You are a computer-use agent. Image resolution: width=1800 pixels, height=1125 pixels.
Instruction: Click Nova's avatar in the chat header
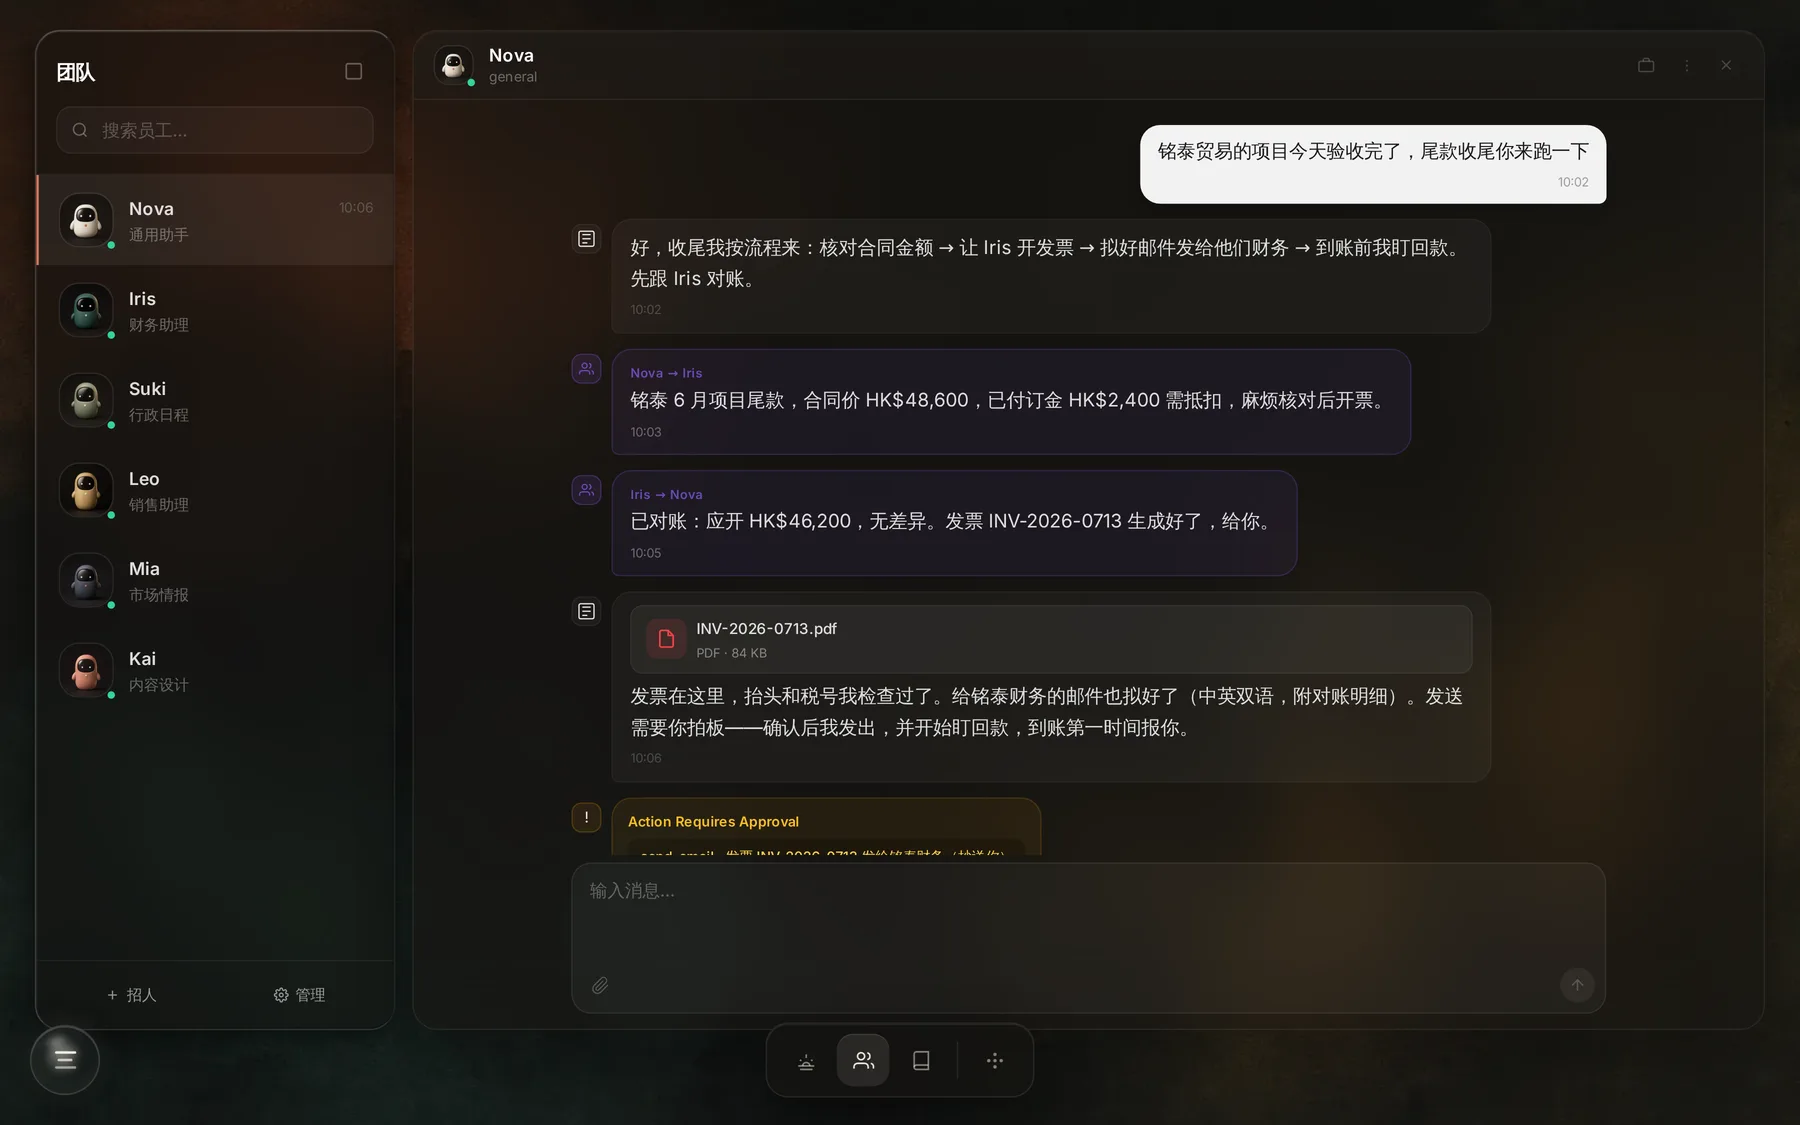pos(454,65)
